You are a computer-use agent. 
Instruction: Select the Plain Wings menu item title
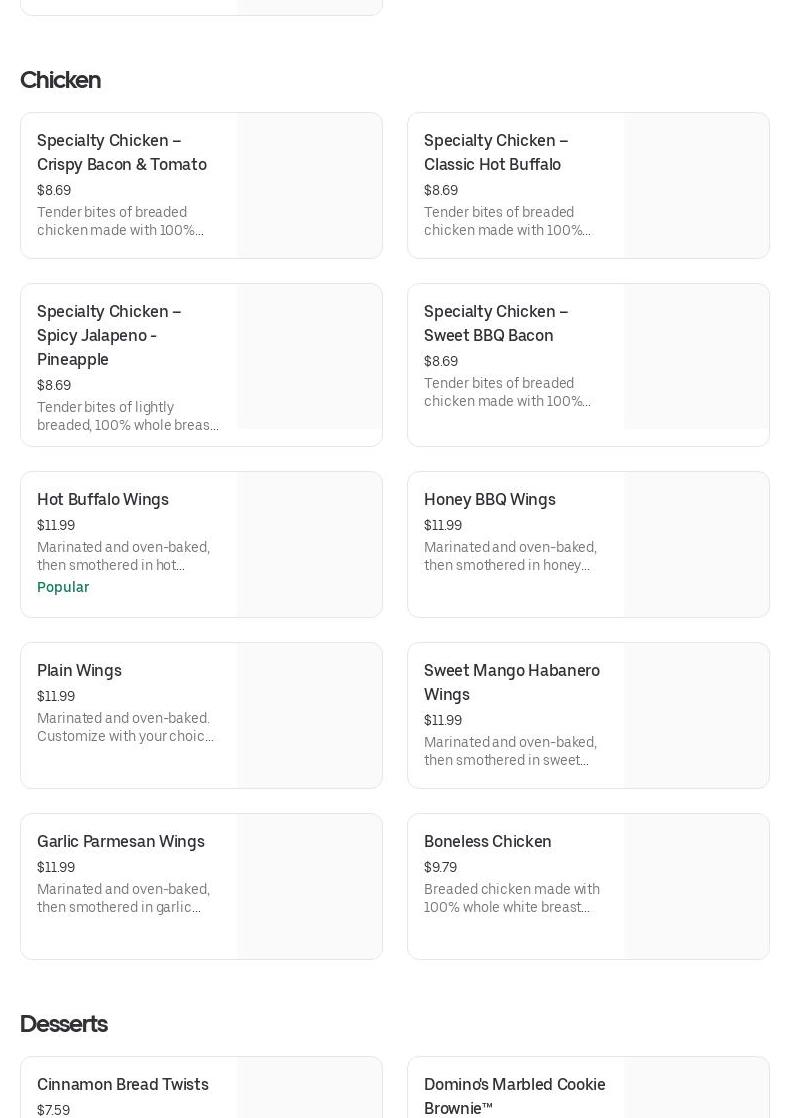[x=79, y=670]
